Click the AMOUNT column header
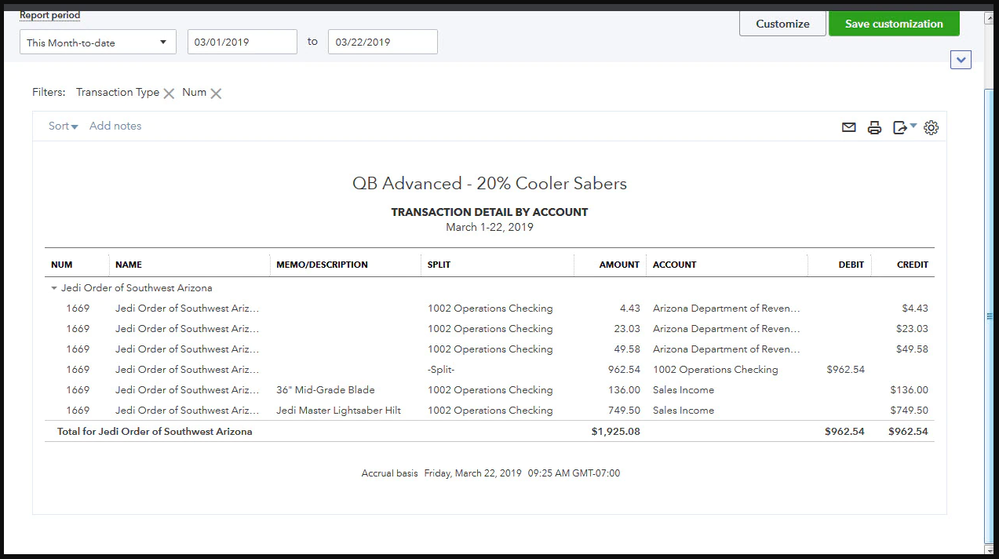This screenshot has height=559, width=999. coord(619,265)
